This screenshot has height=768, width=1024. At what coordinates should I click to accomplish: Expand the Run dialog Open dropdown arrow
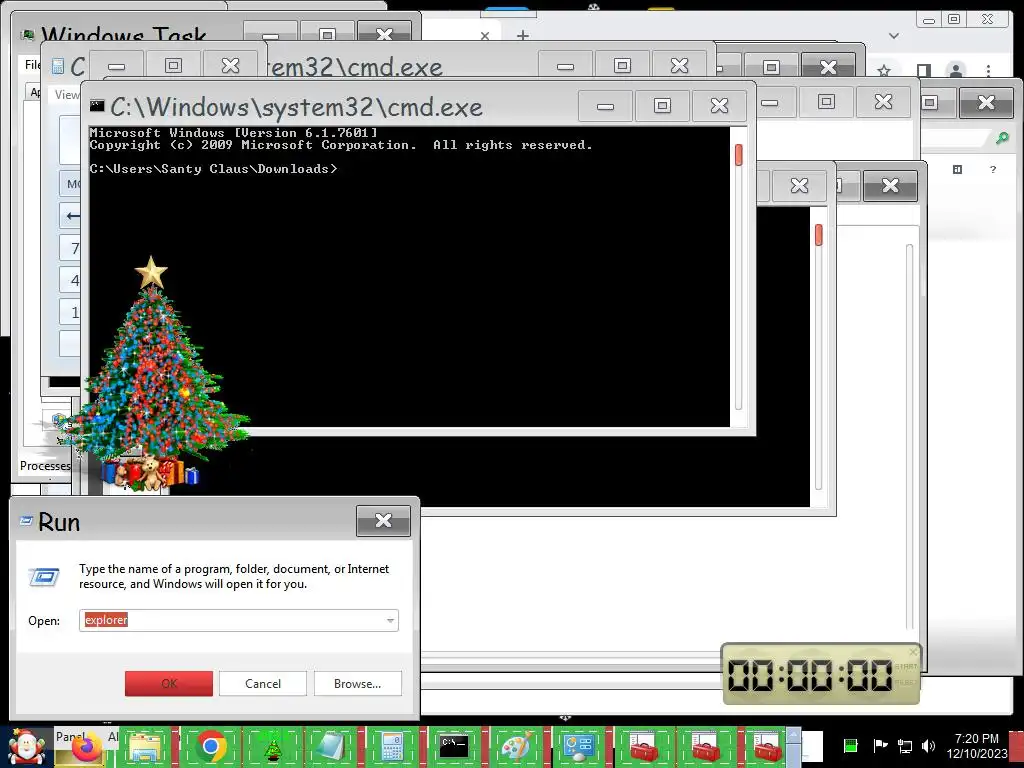pyautogui.click(x=390, y=620)
